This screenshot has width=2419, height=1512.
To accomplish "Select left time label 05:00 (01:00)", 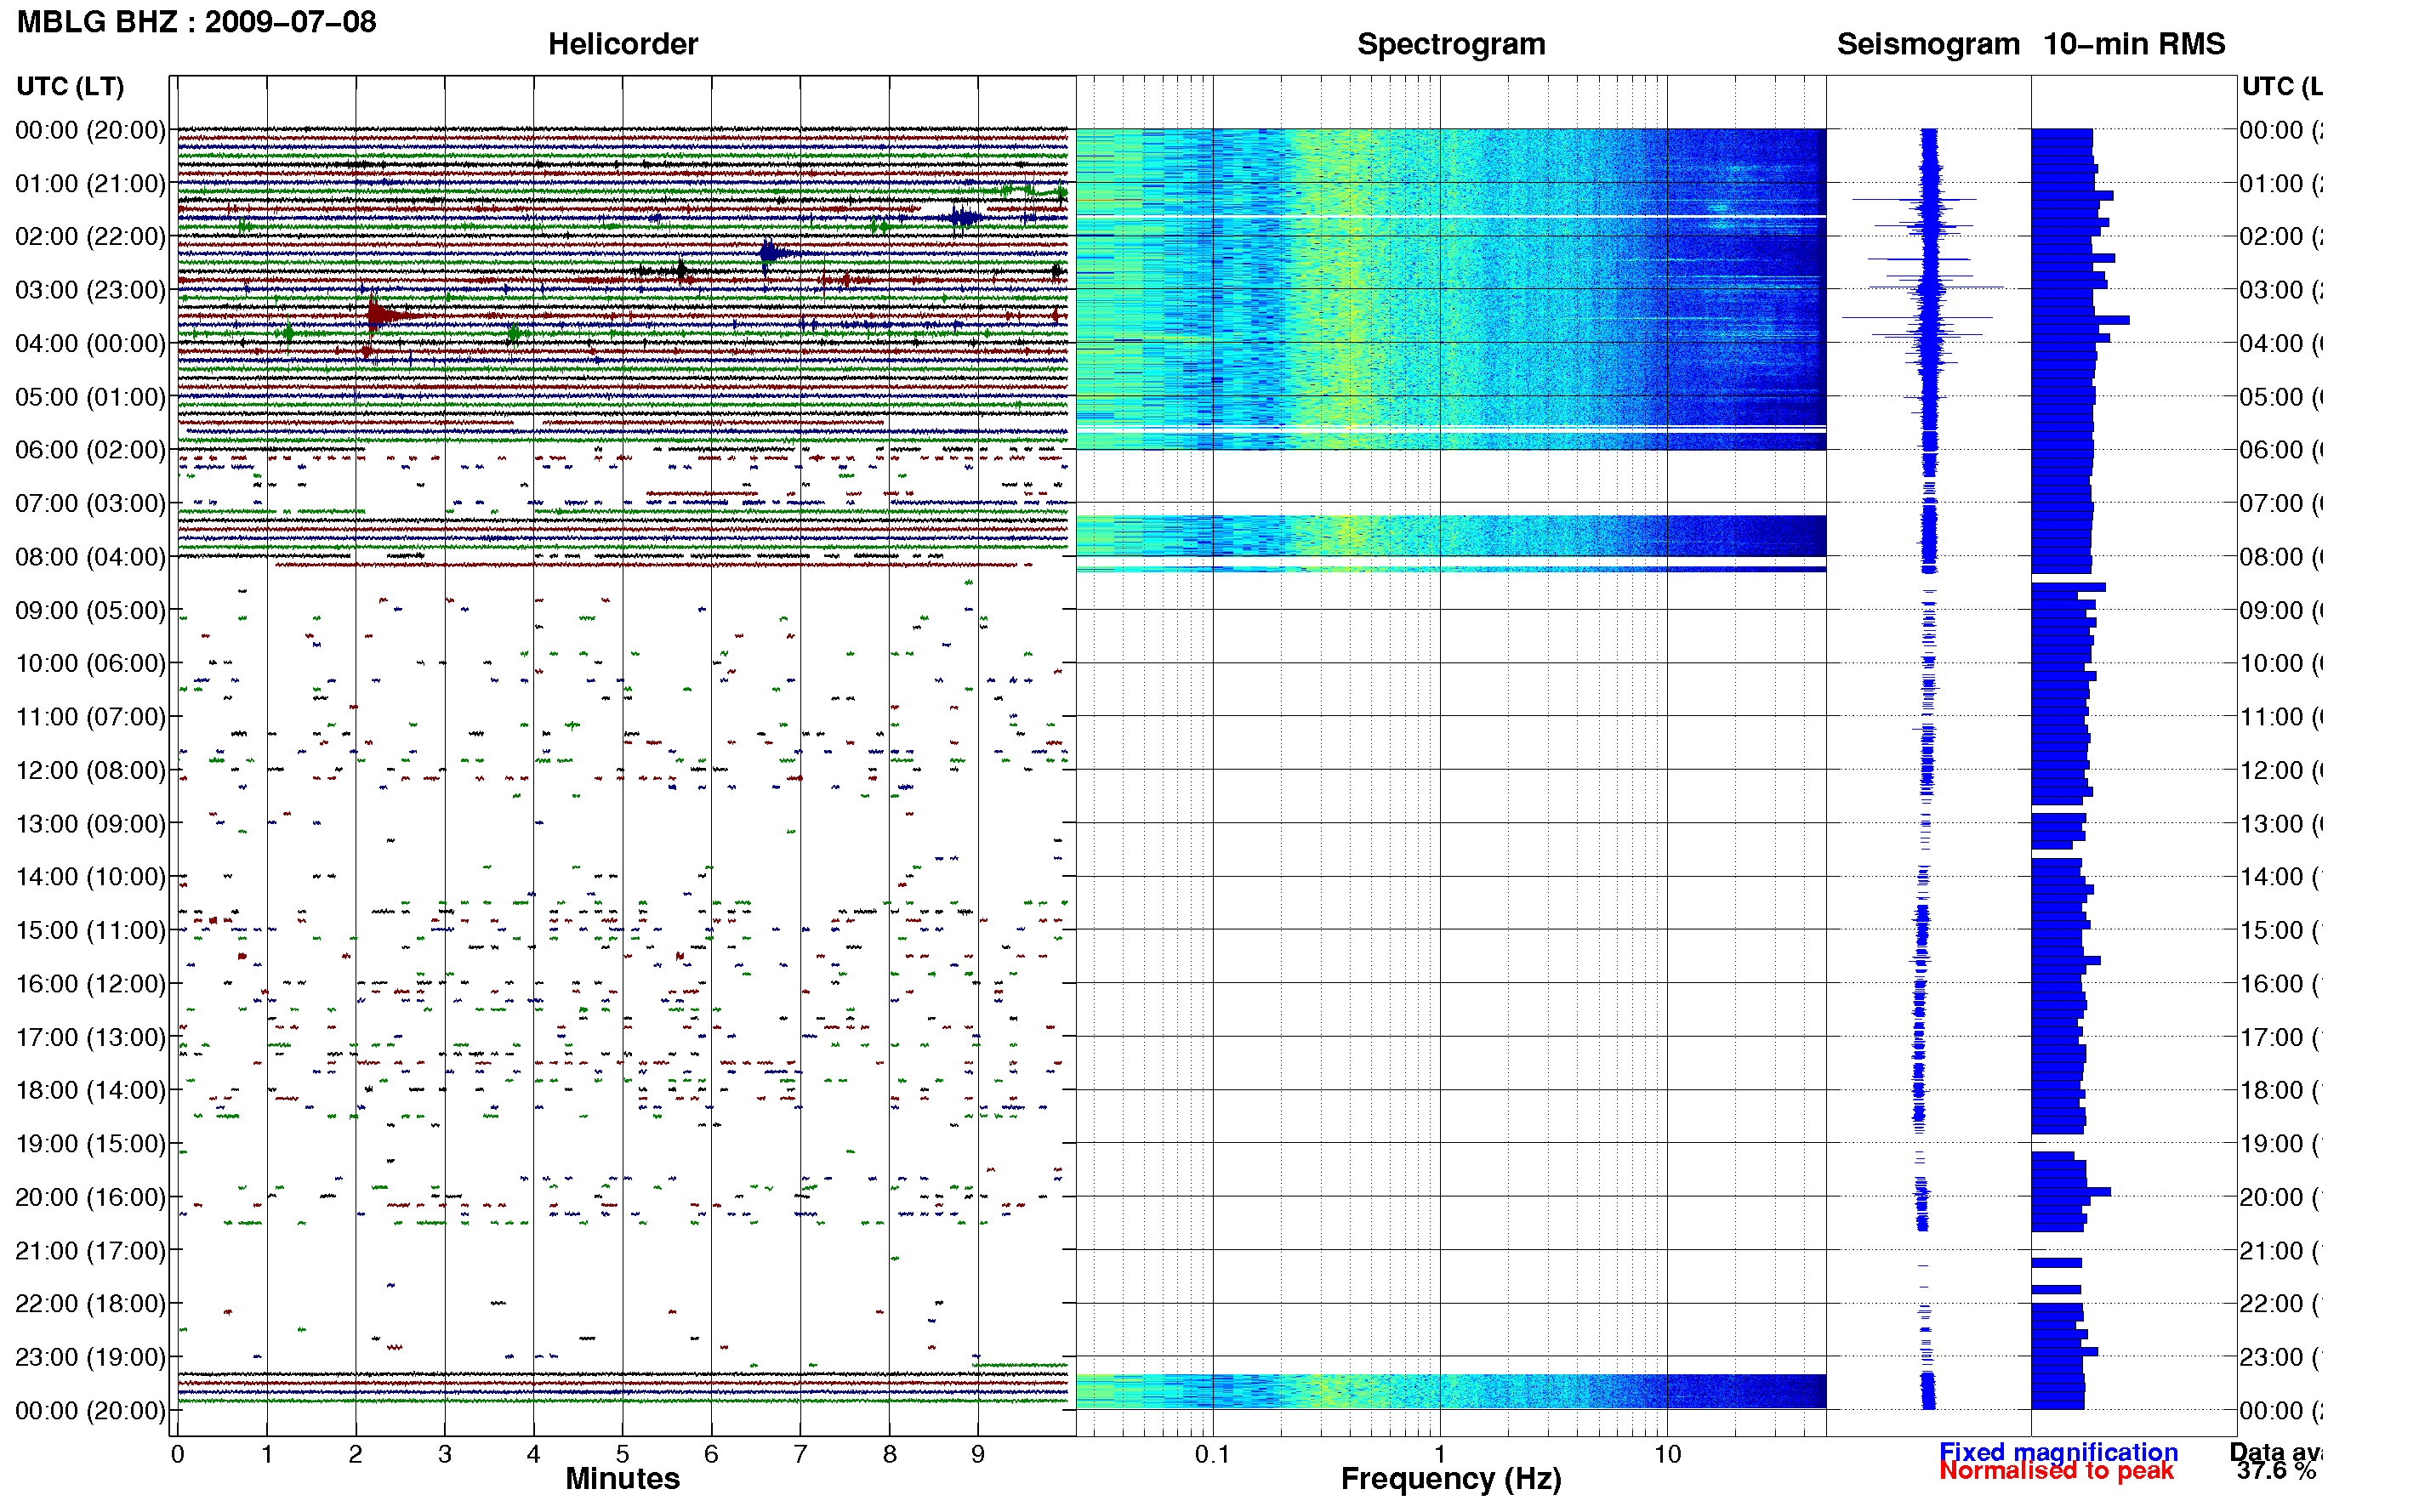I will 90,397.
